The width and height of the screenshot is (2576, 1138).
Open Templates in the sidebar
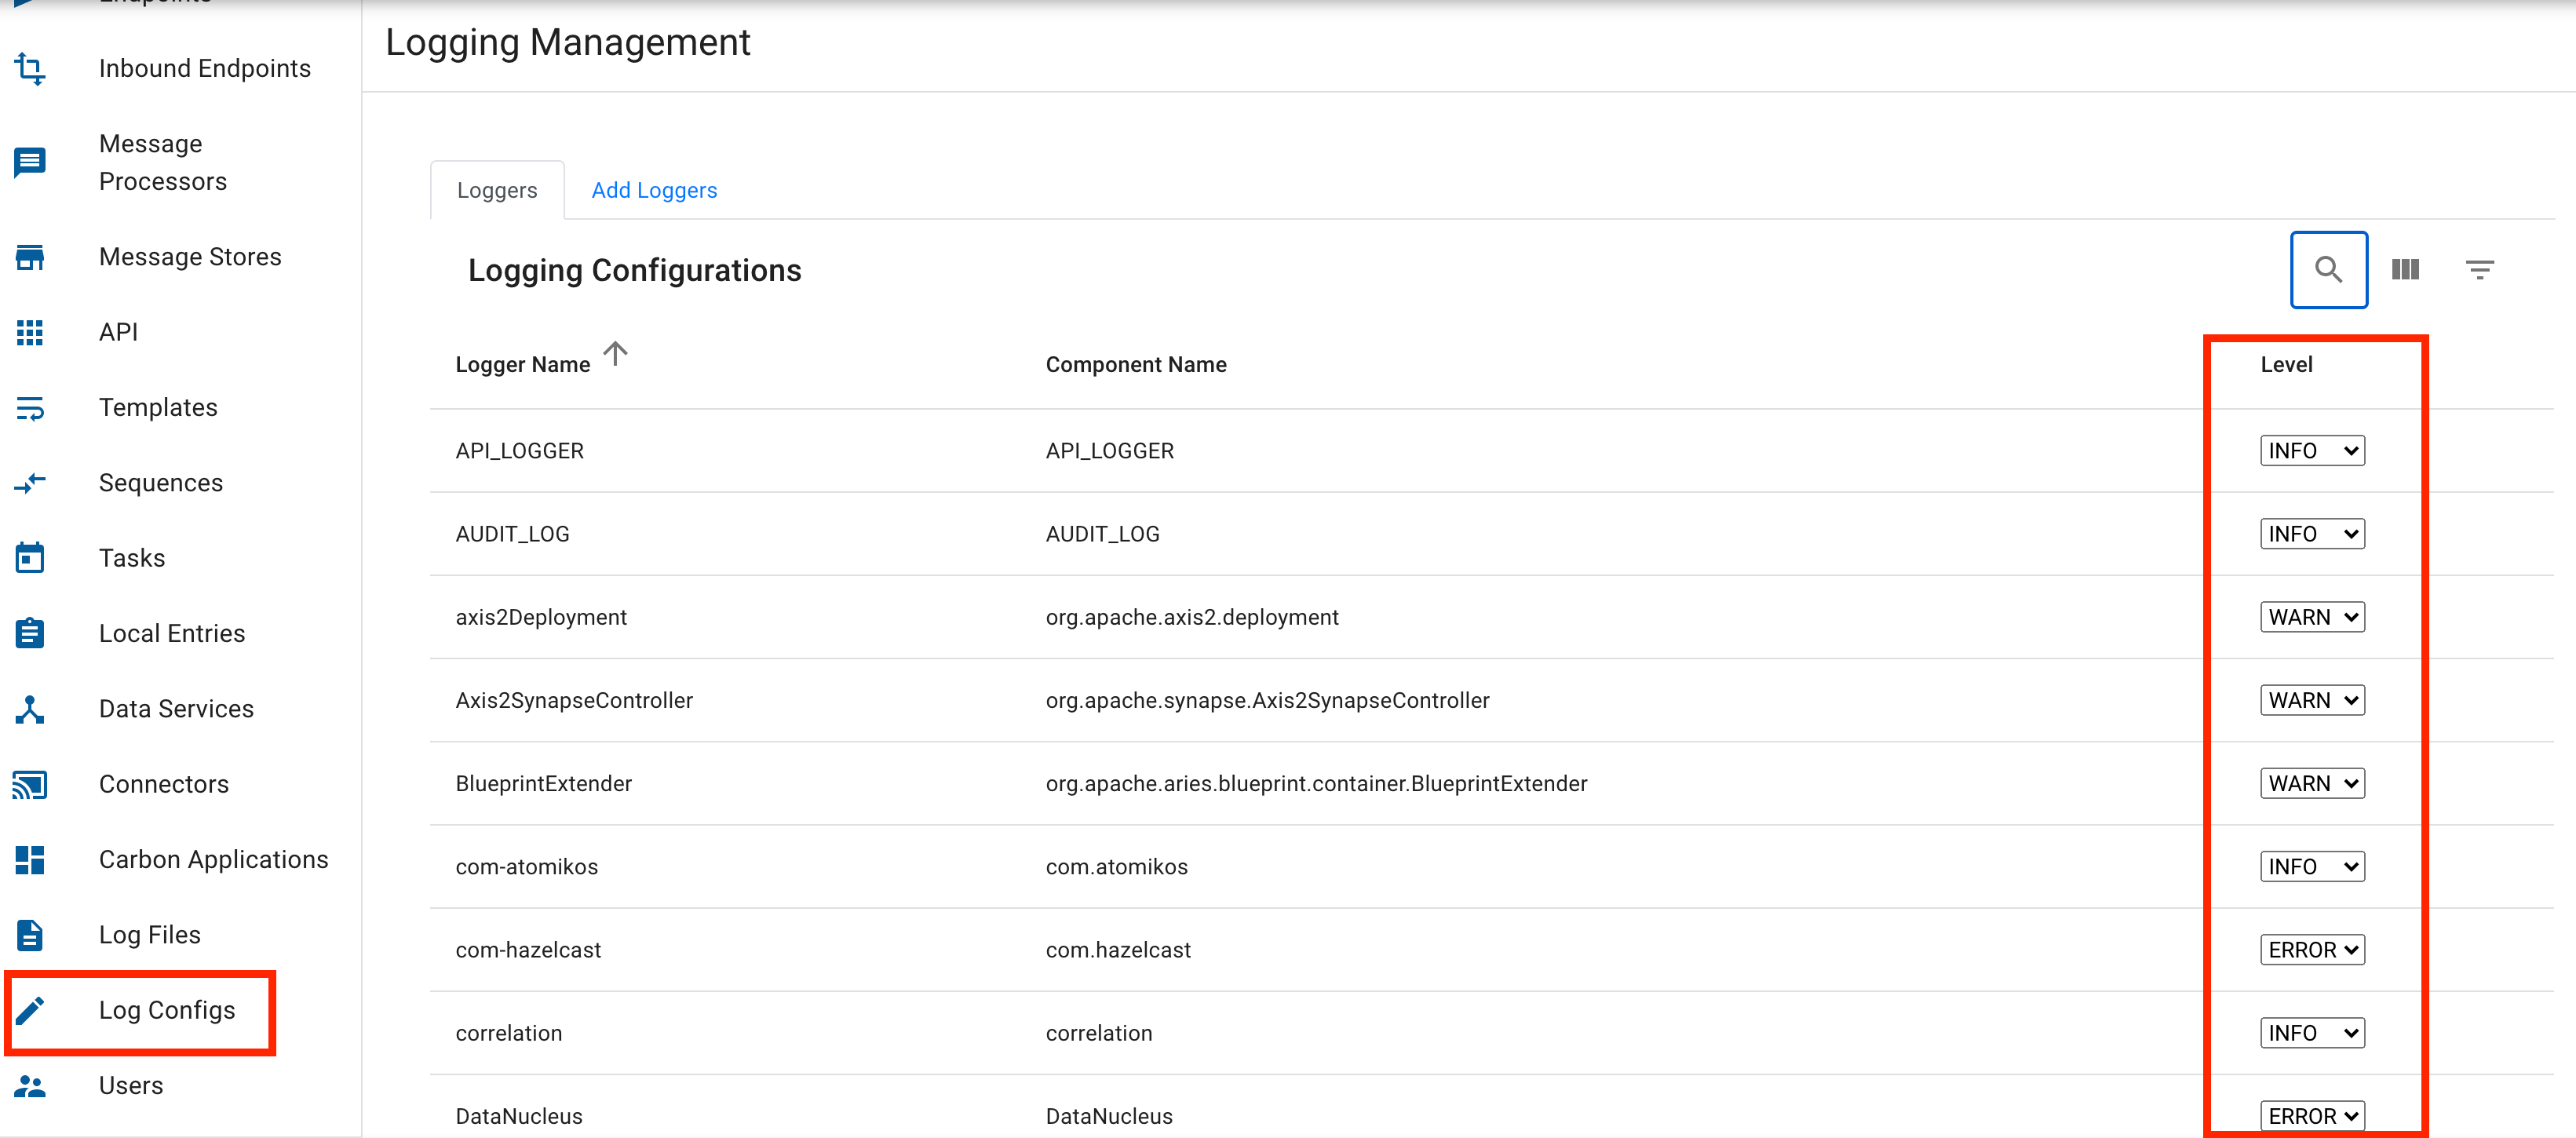[x=158, y=408]
